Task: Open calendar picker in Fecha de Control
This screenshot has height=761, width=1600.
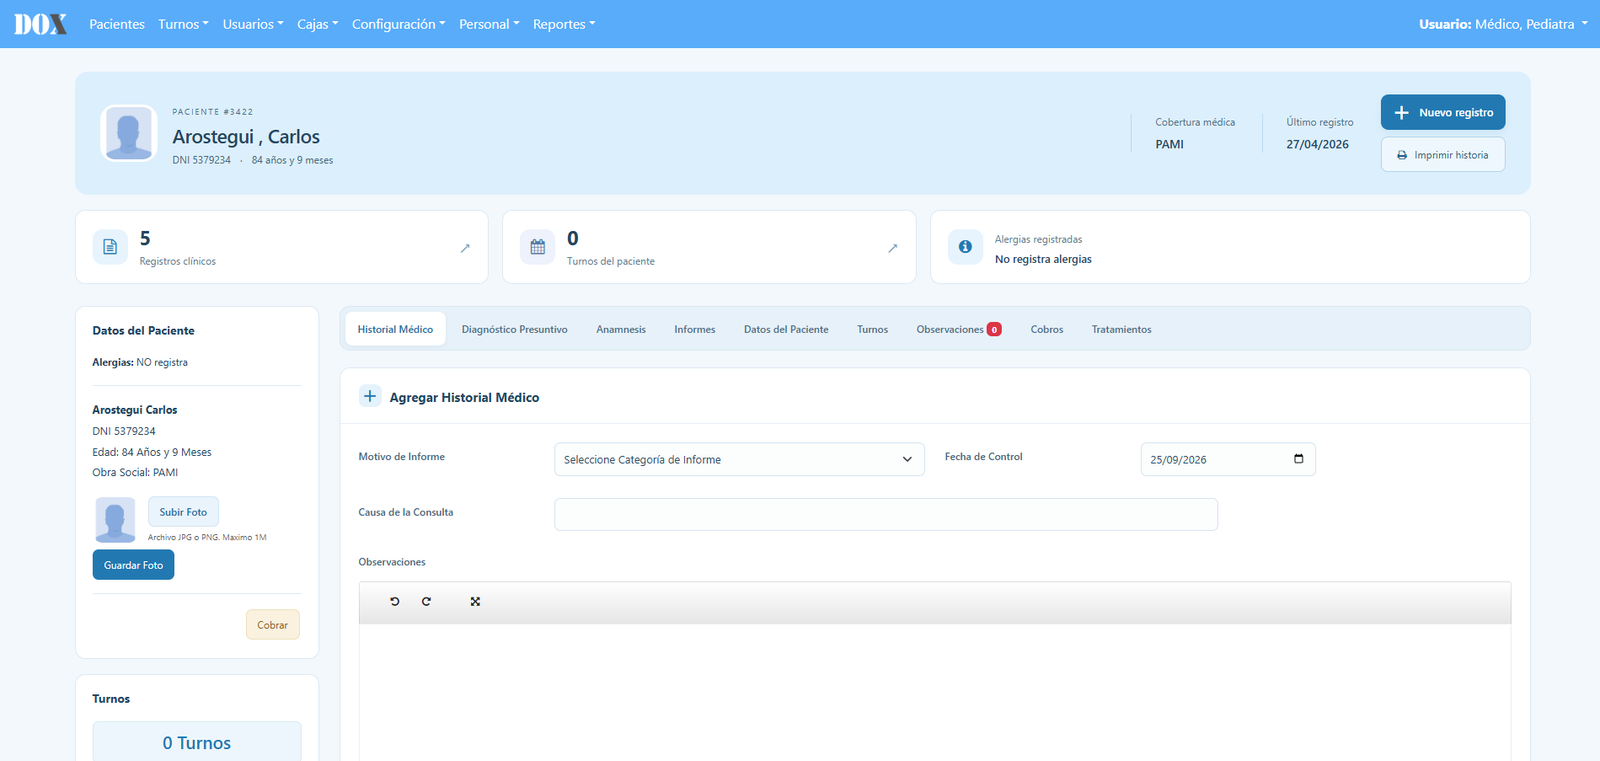Action: (1299, 459)
